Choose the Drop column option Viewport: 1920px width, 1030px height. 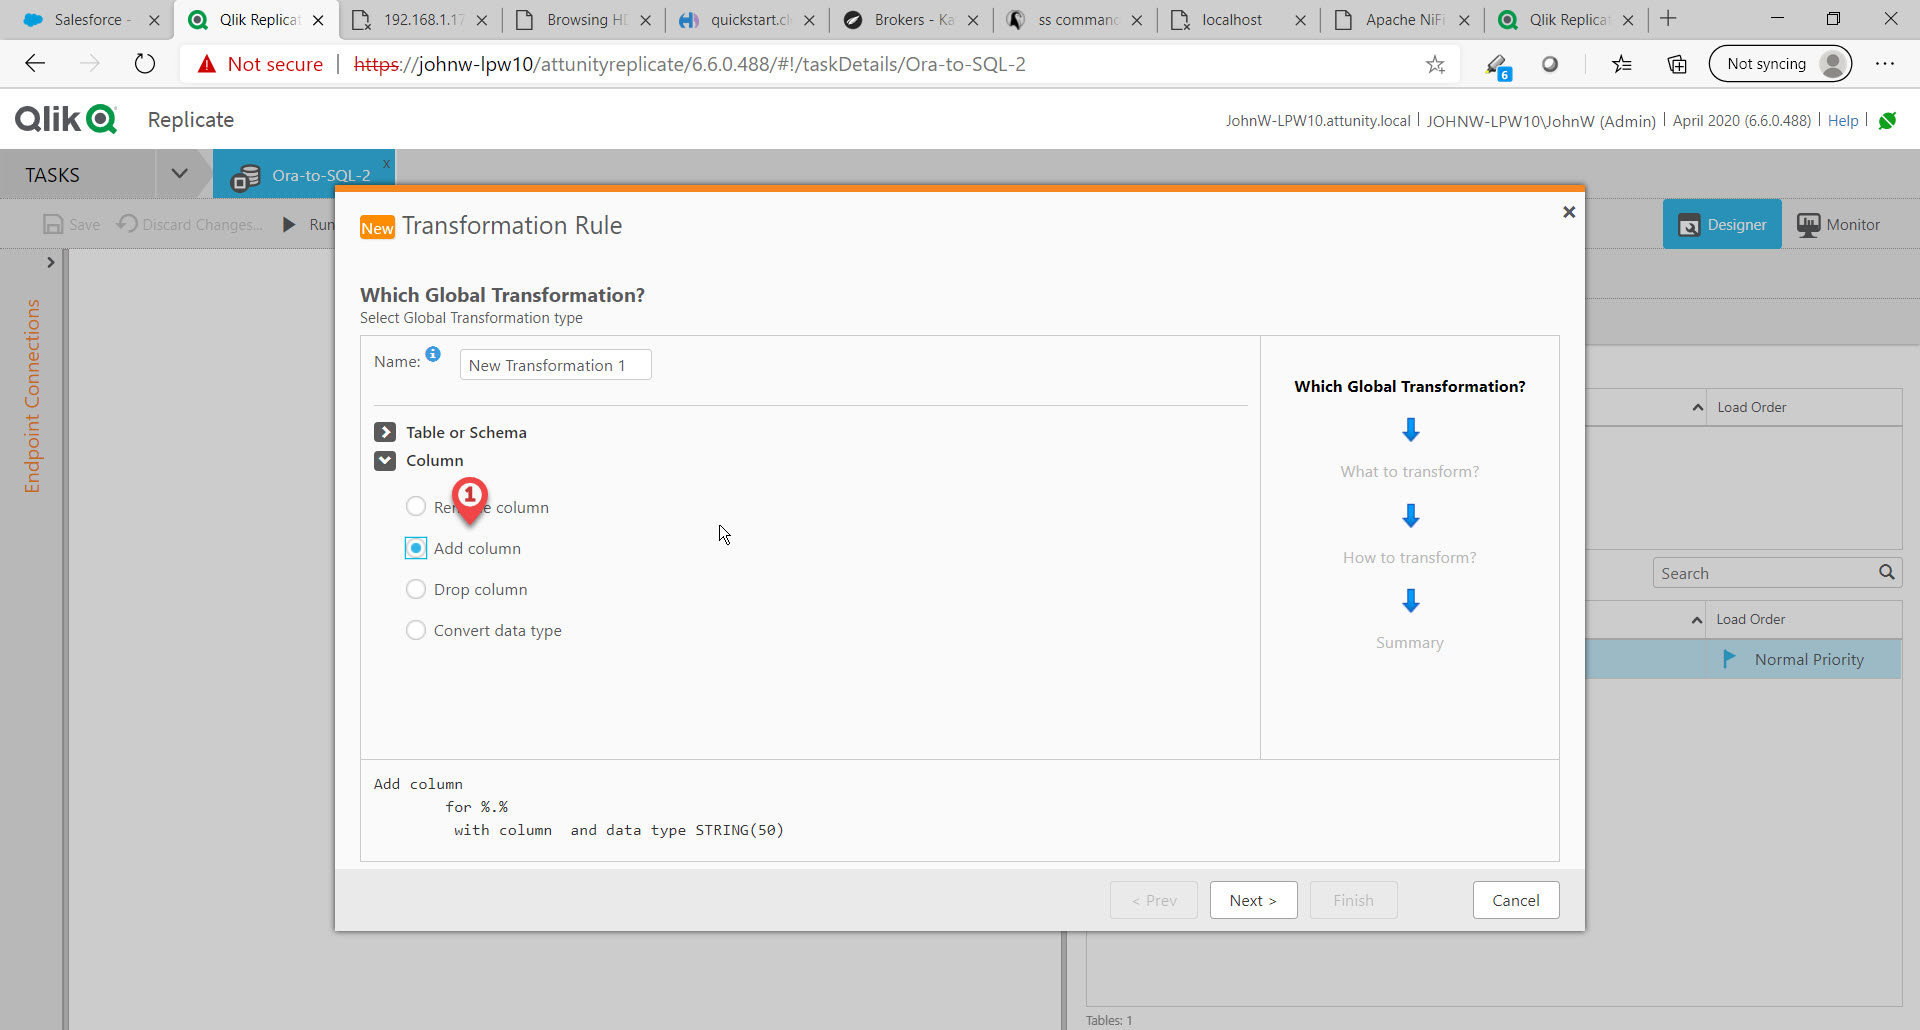pyautogui.click(x=416, y=589)
